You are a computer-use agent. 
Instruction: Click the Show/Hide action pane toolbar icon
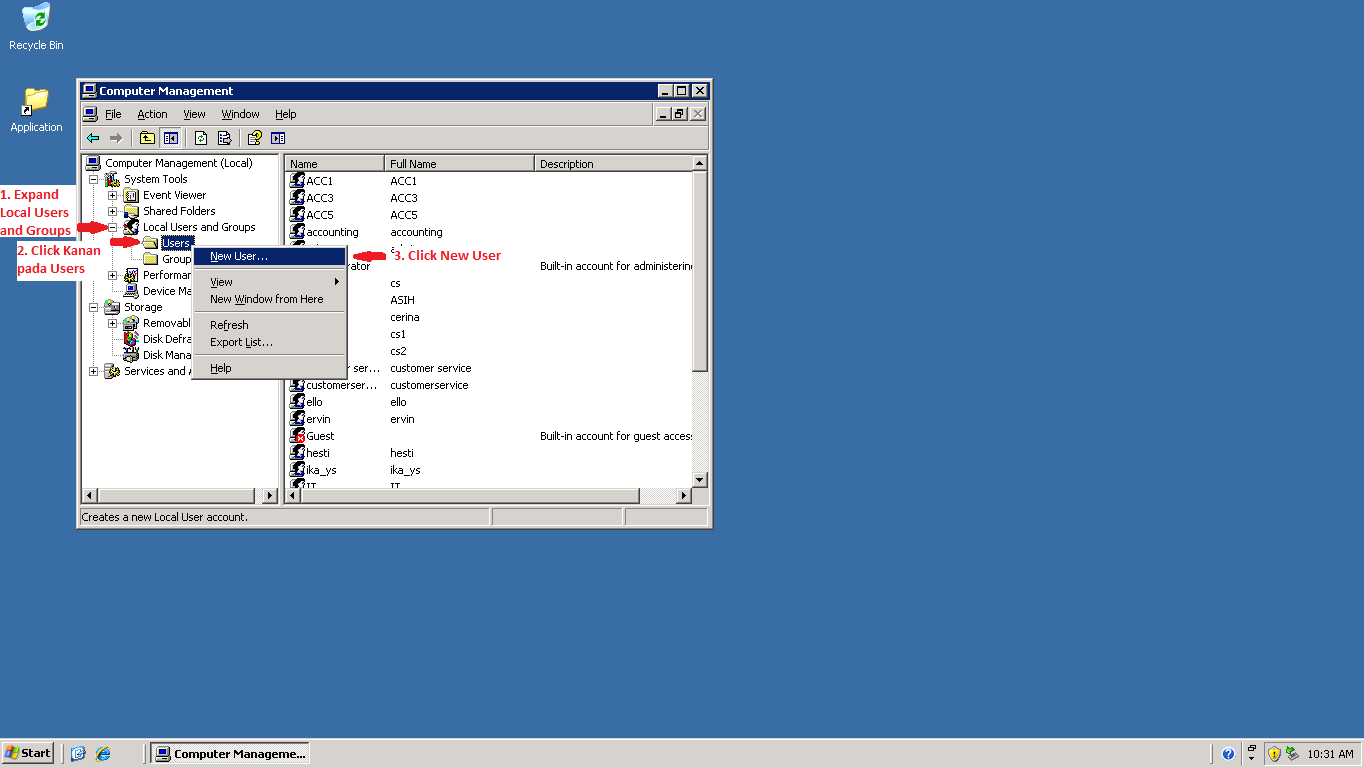pos(279,138)
